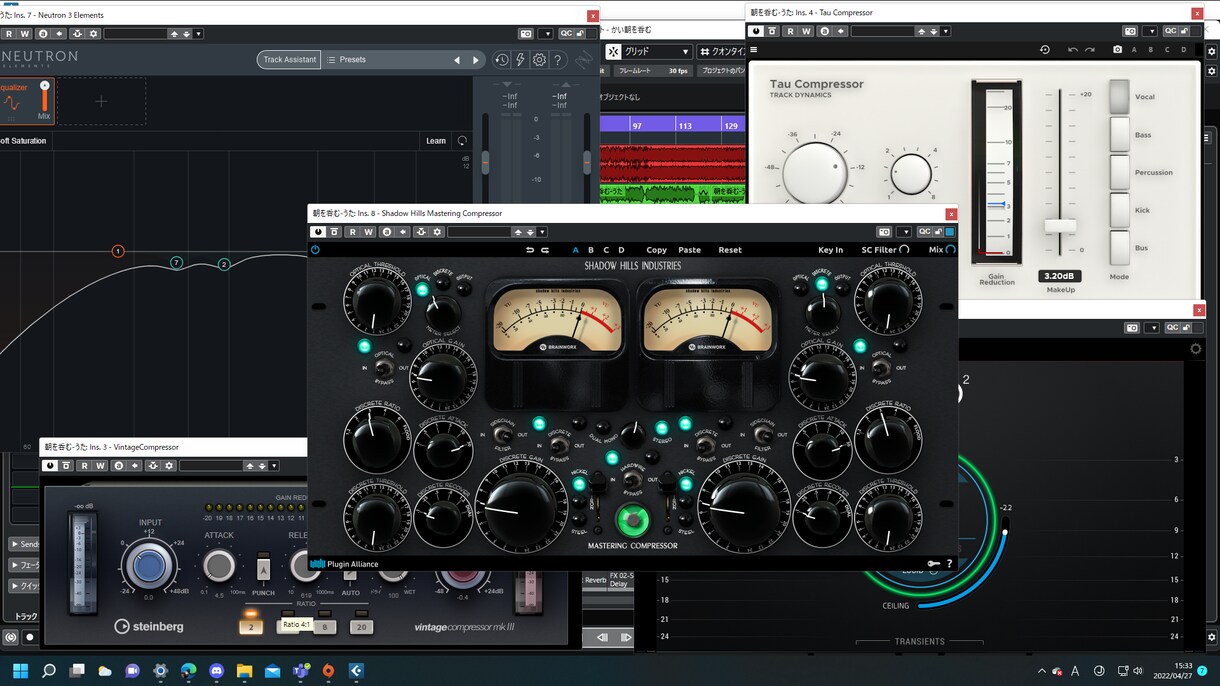The image size is (1220, 686).
Task: Open Neutron settings with the gear icon
Action: 539,60
